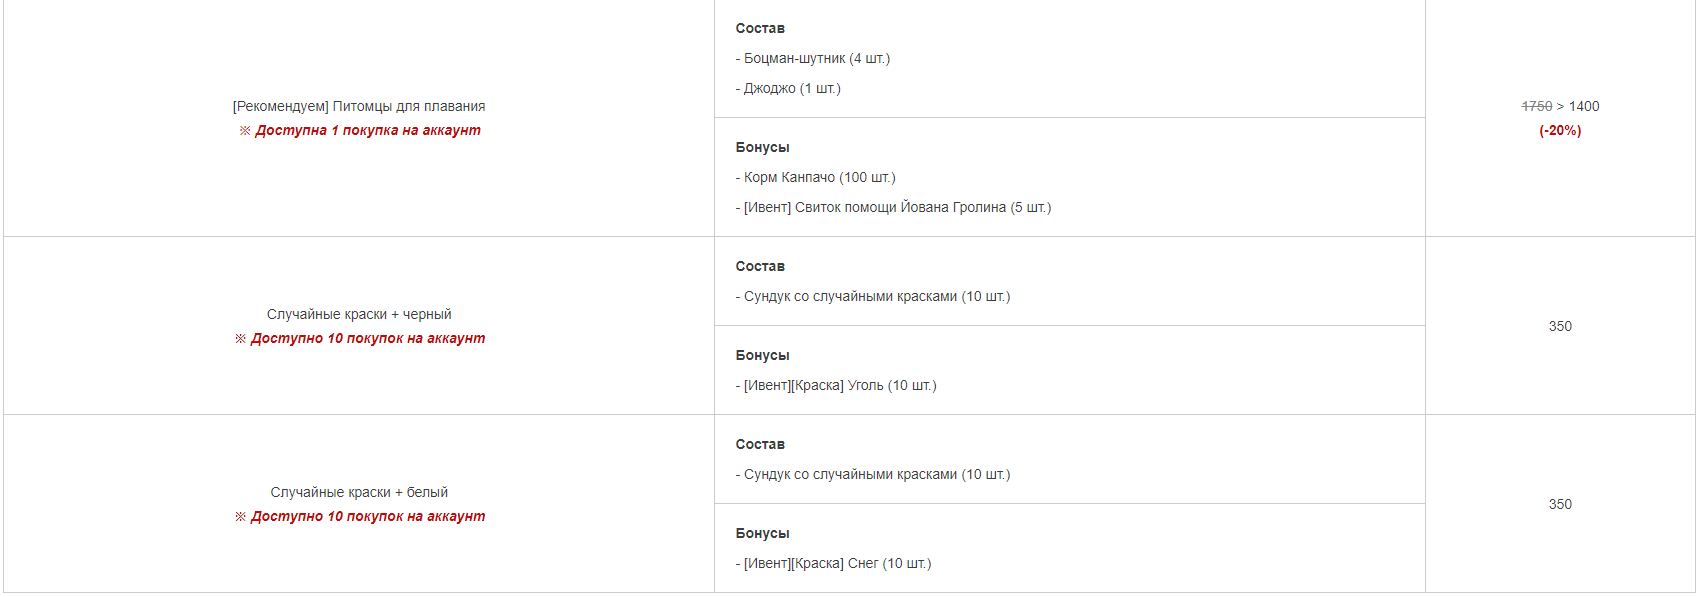Click the "Бонусы" heading in the Питомцы row
Image resolution: width=1699 pixels, height=597 pixels.
pos(762,148)
